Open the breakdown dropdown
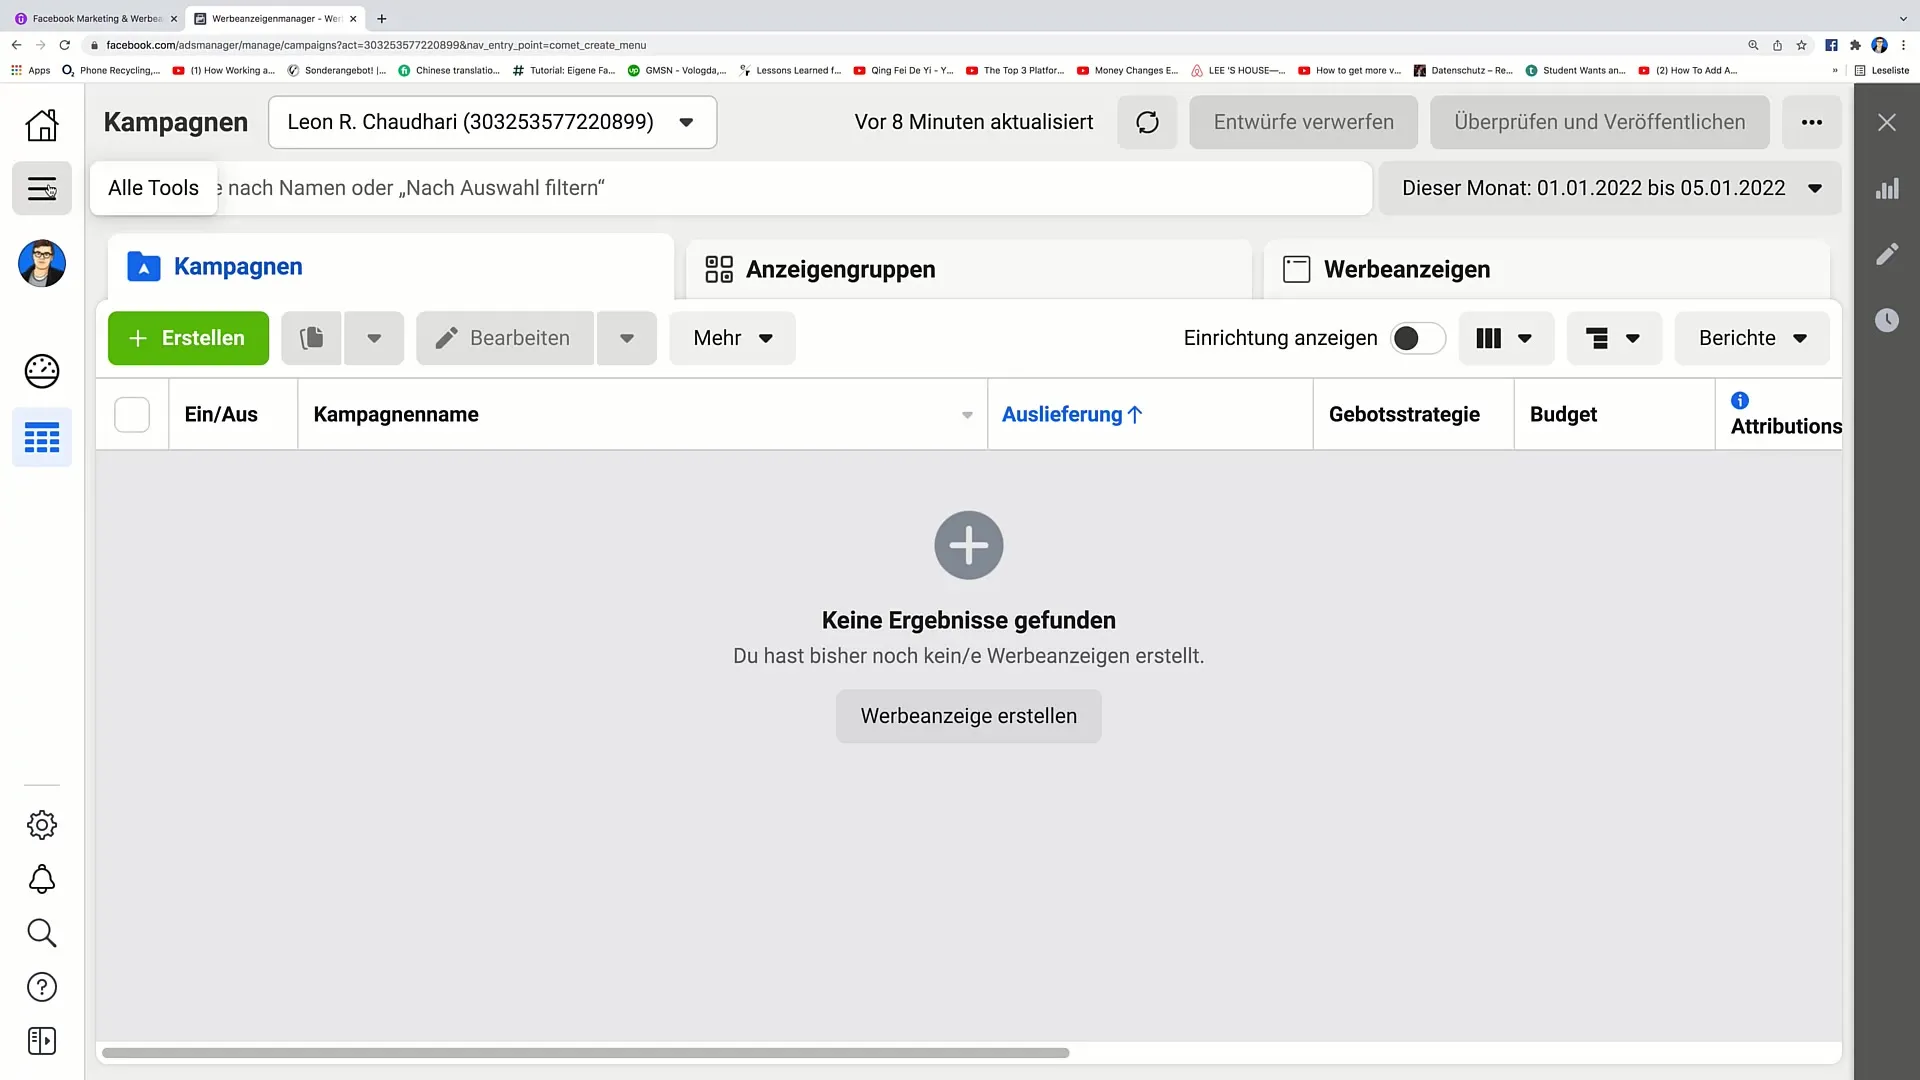1920x1080 pixels. coord(1614,338)
